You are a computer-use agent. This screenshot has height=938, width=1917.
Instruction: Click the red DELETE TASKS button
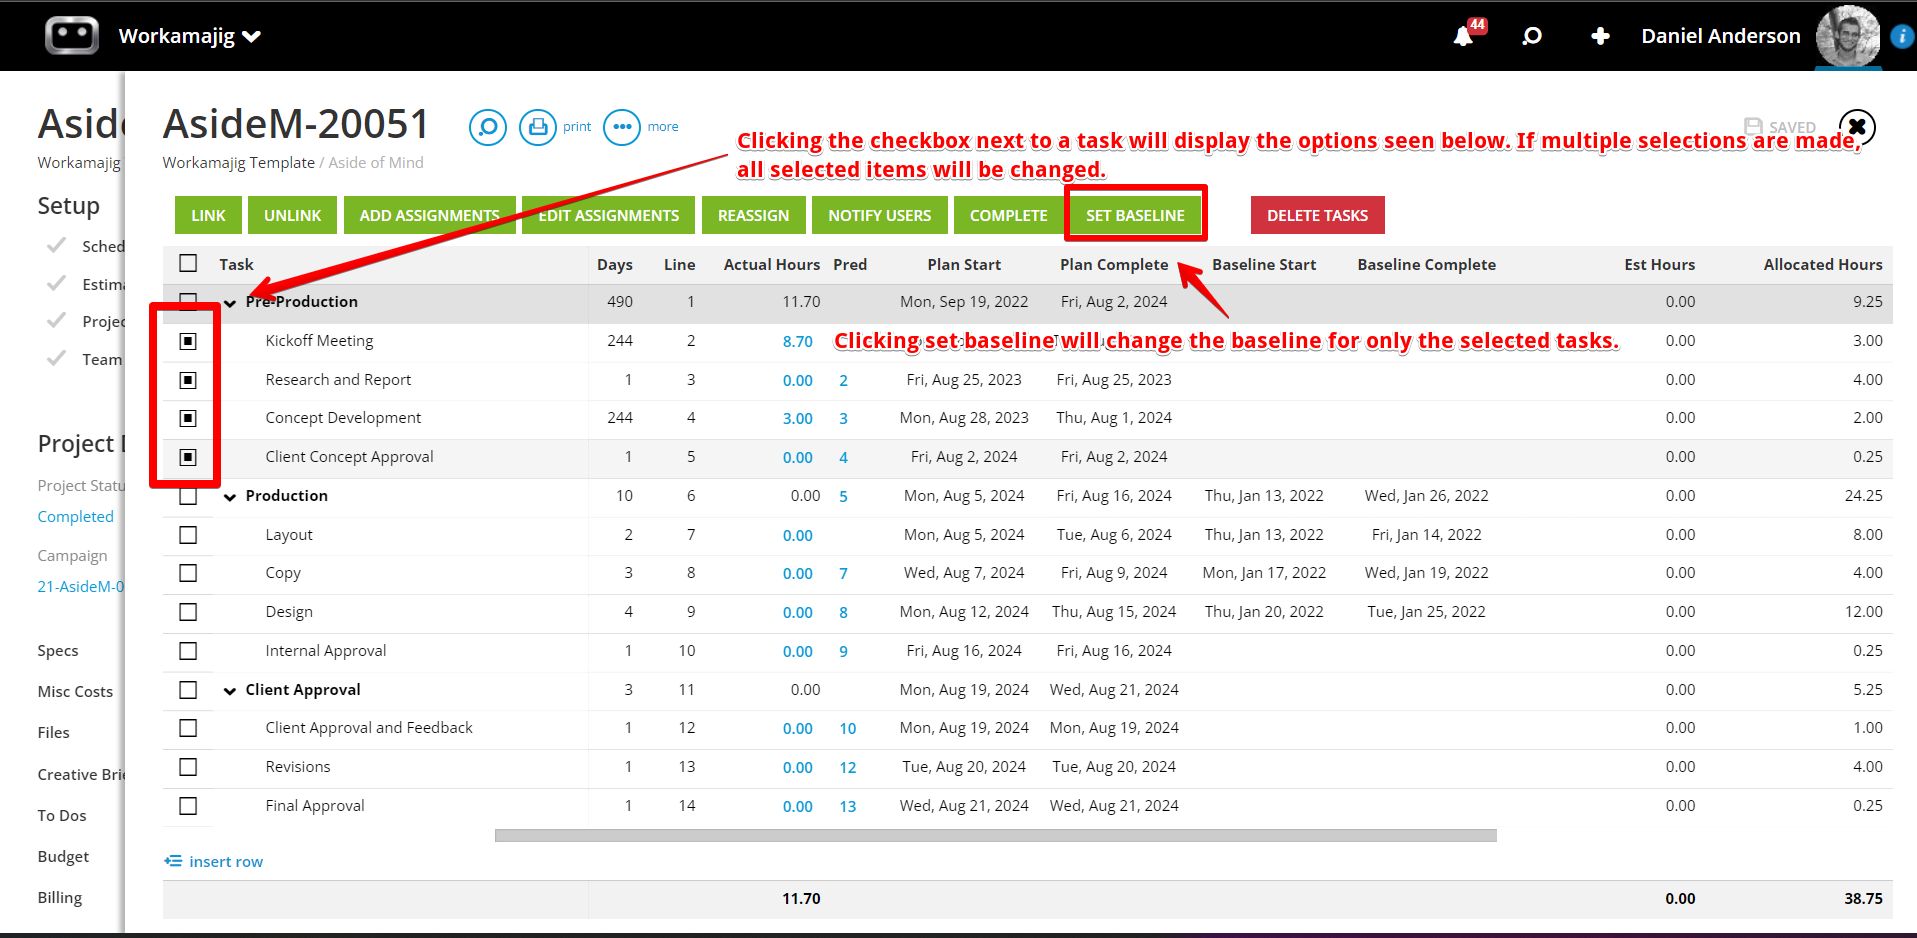pyautogui.click(x=1317, y=215)
